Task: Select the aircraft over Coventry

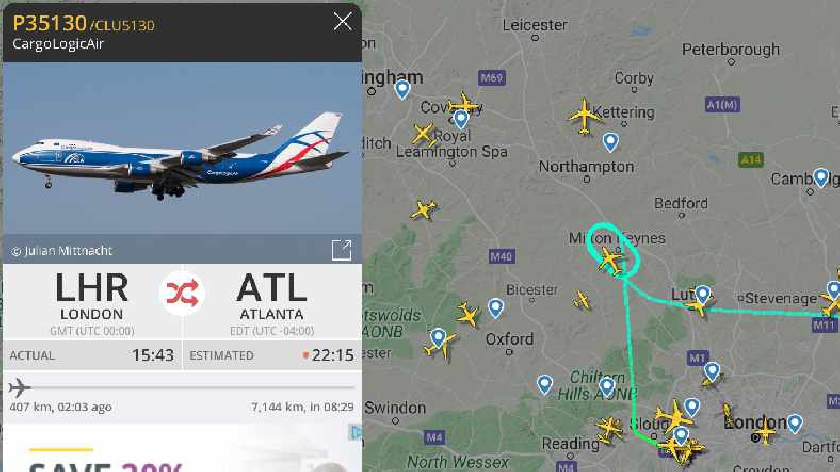Action: 463,103
